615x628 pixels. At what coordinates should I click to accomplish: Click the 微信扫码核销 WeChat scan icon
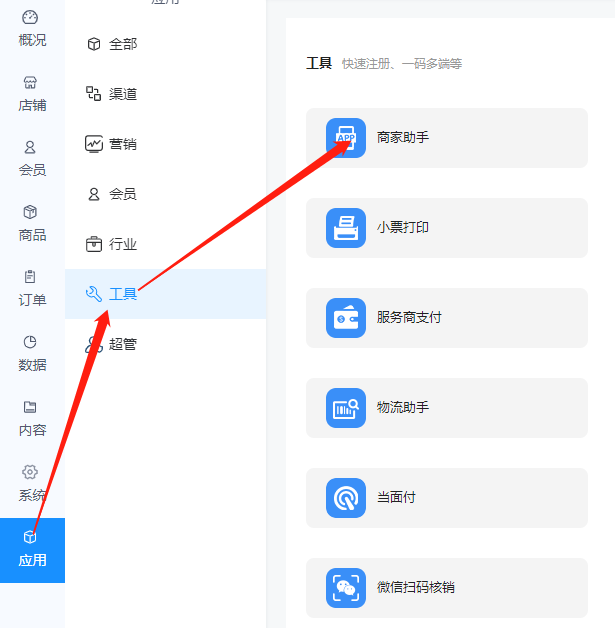click(346, 588)
